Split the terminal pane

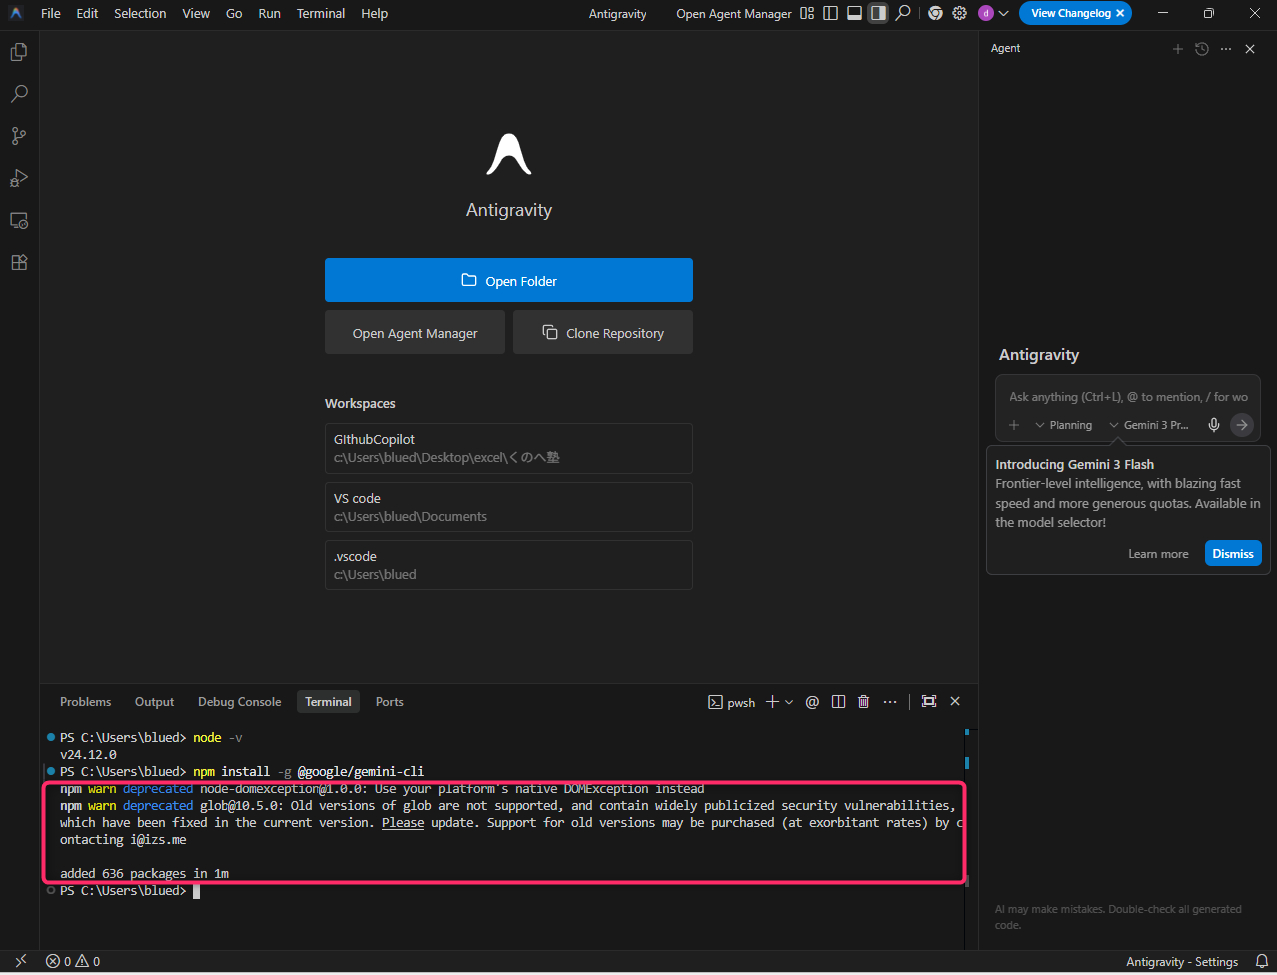tap(839, 702)
